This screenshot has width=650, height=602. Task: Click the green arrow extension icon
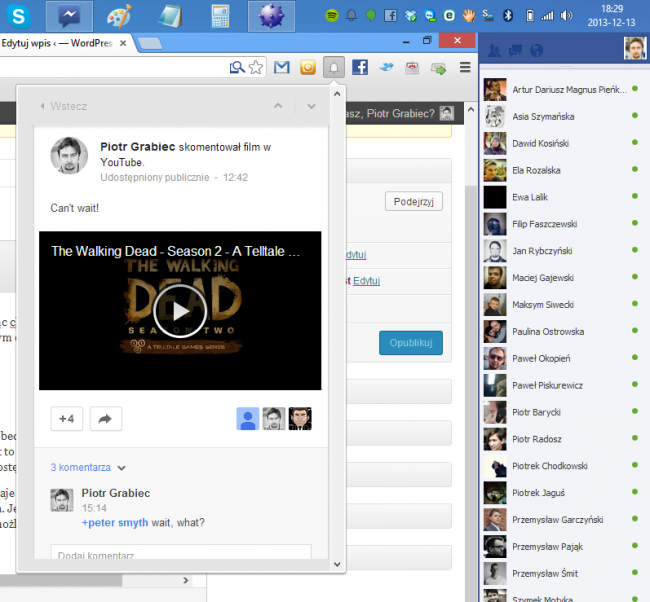[x=438, y=68]
